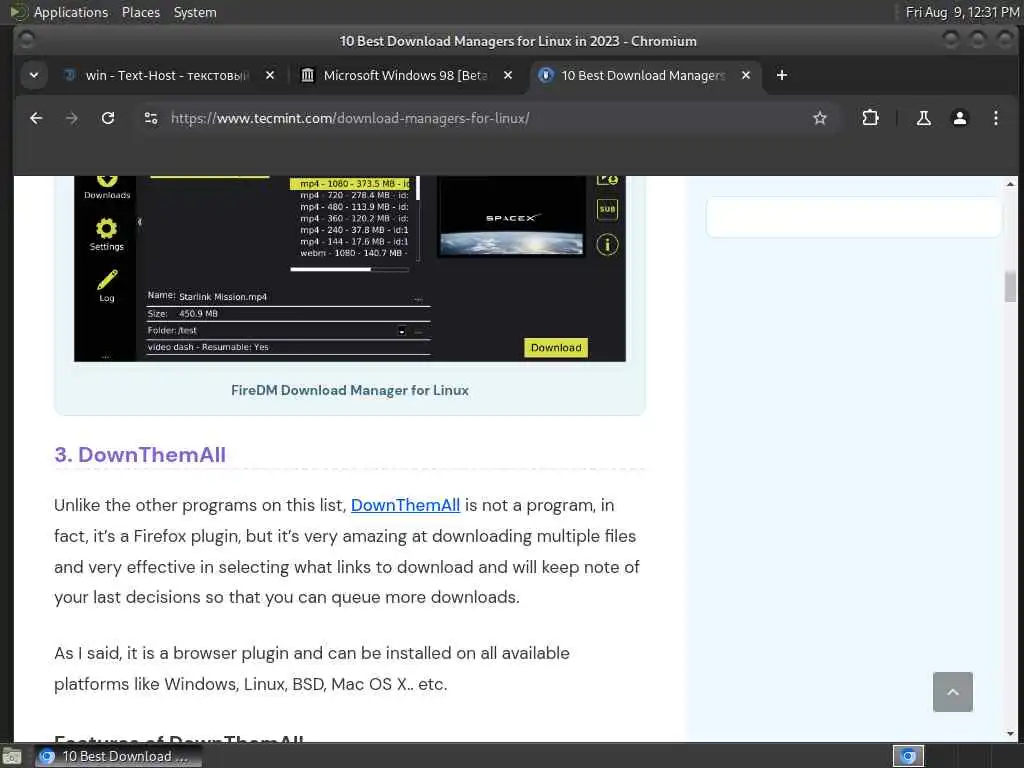The height and width of the screenshot is (768, 1024).
Task: Click the FireDM Download Manager for Linux caption
Action: (x=350, y=390)
